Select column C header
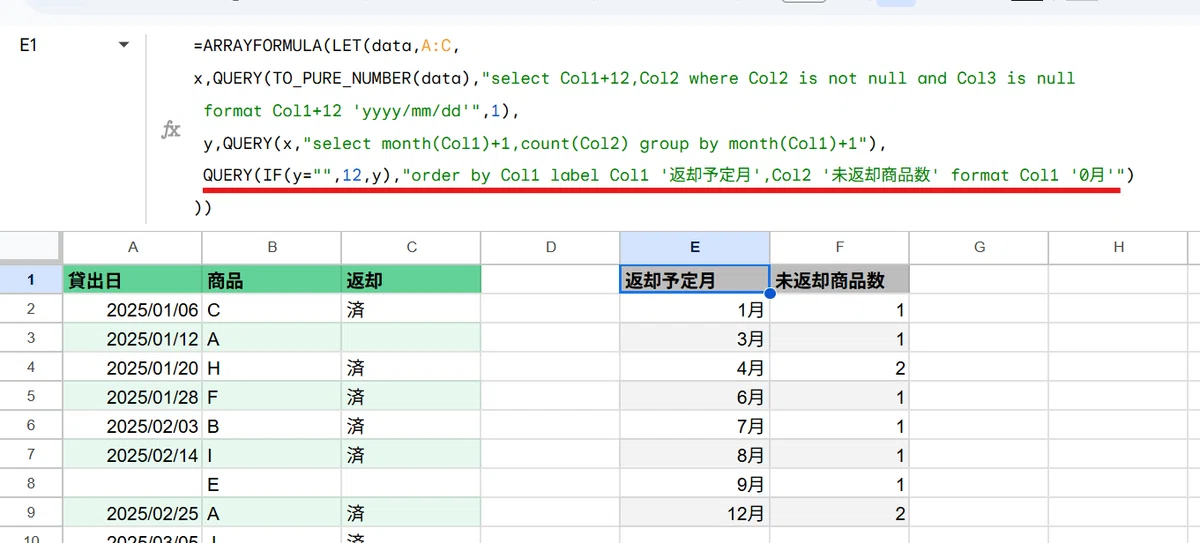This screenshot has height=543, width=1200. pyautogui.click(x=411, y=247)
